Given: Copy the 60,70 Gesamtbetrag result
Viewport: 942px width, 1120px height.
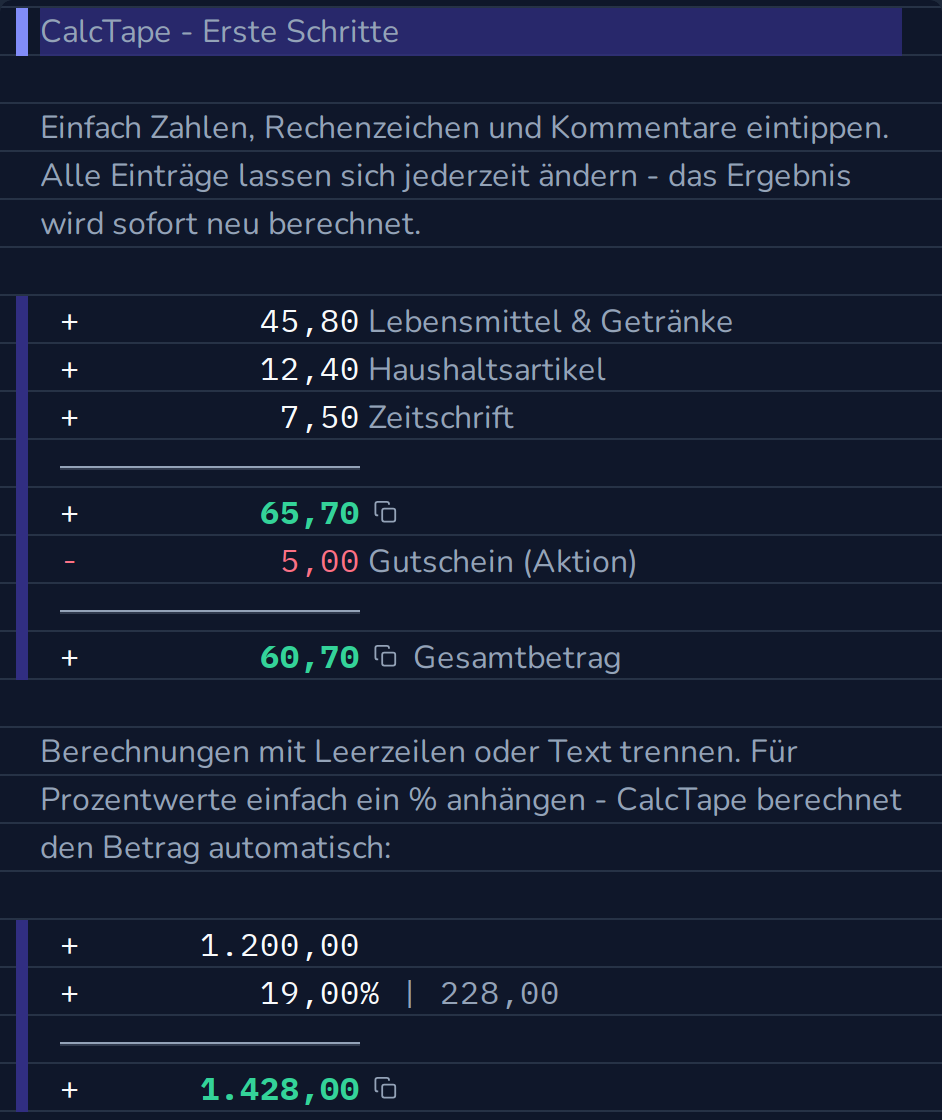Looking at the screenshot, I should click(386, 656).
